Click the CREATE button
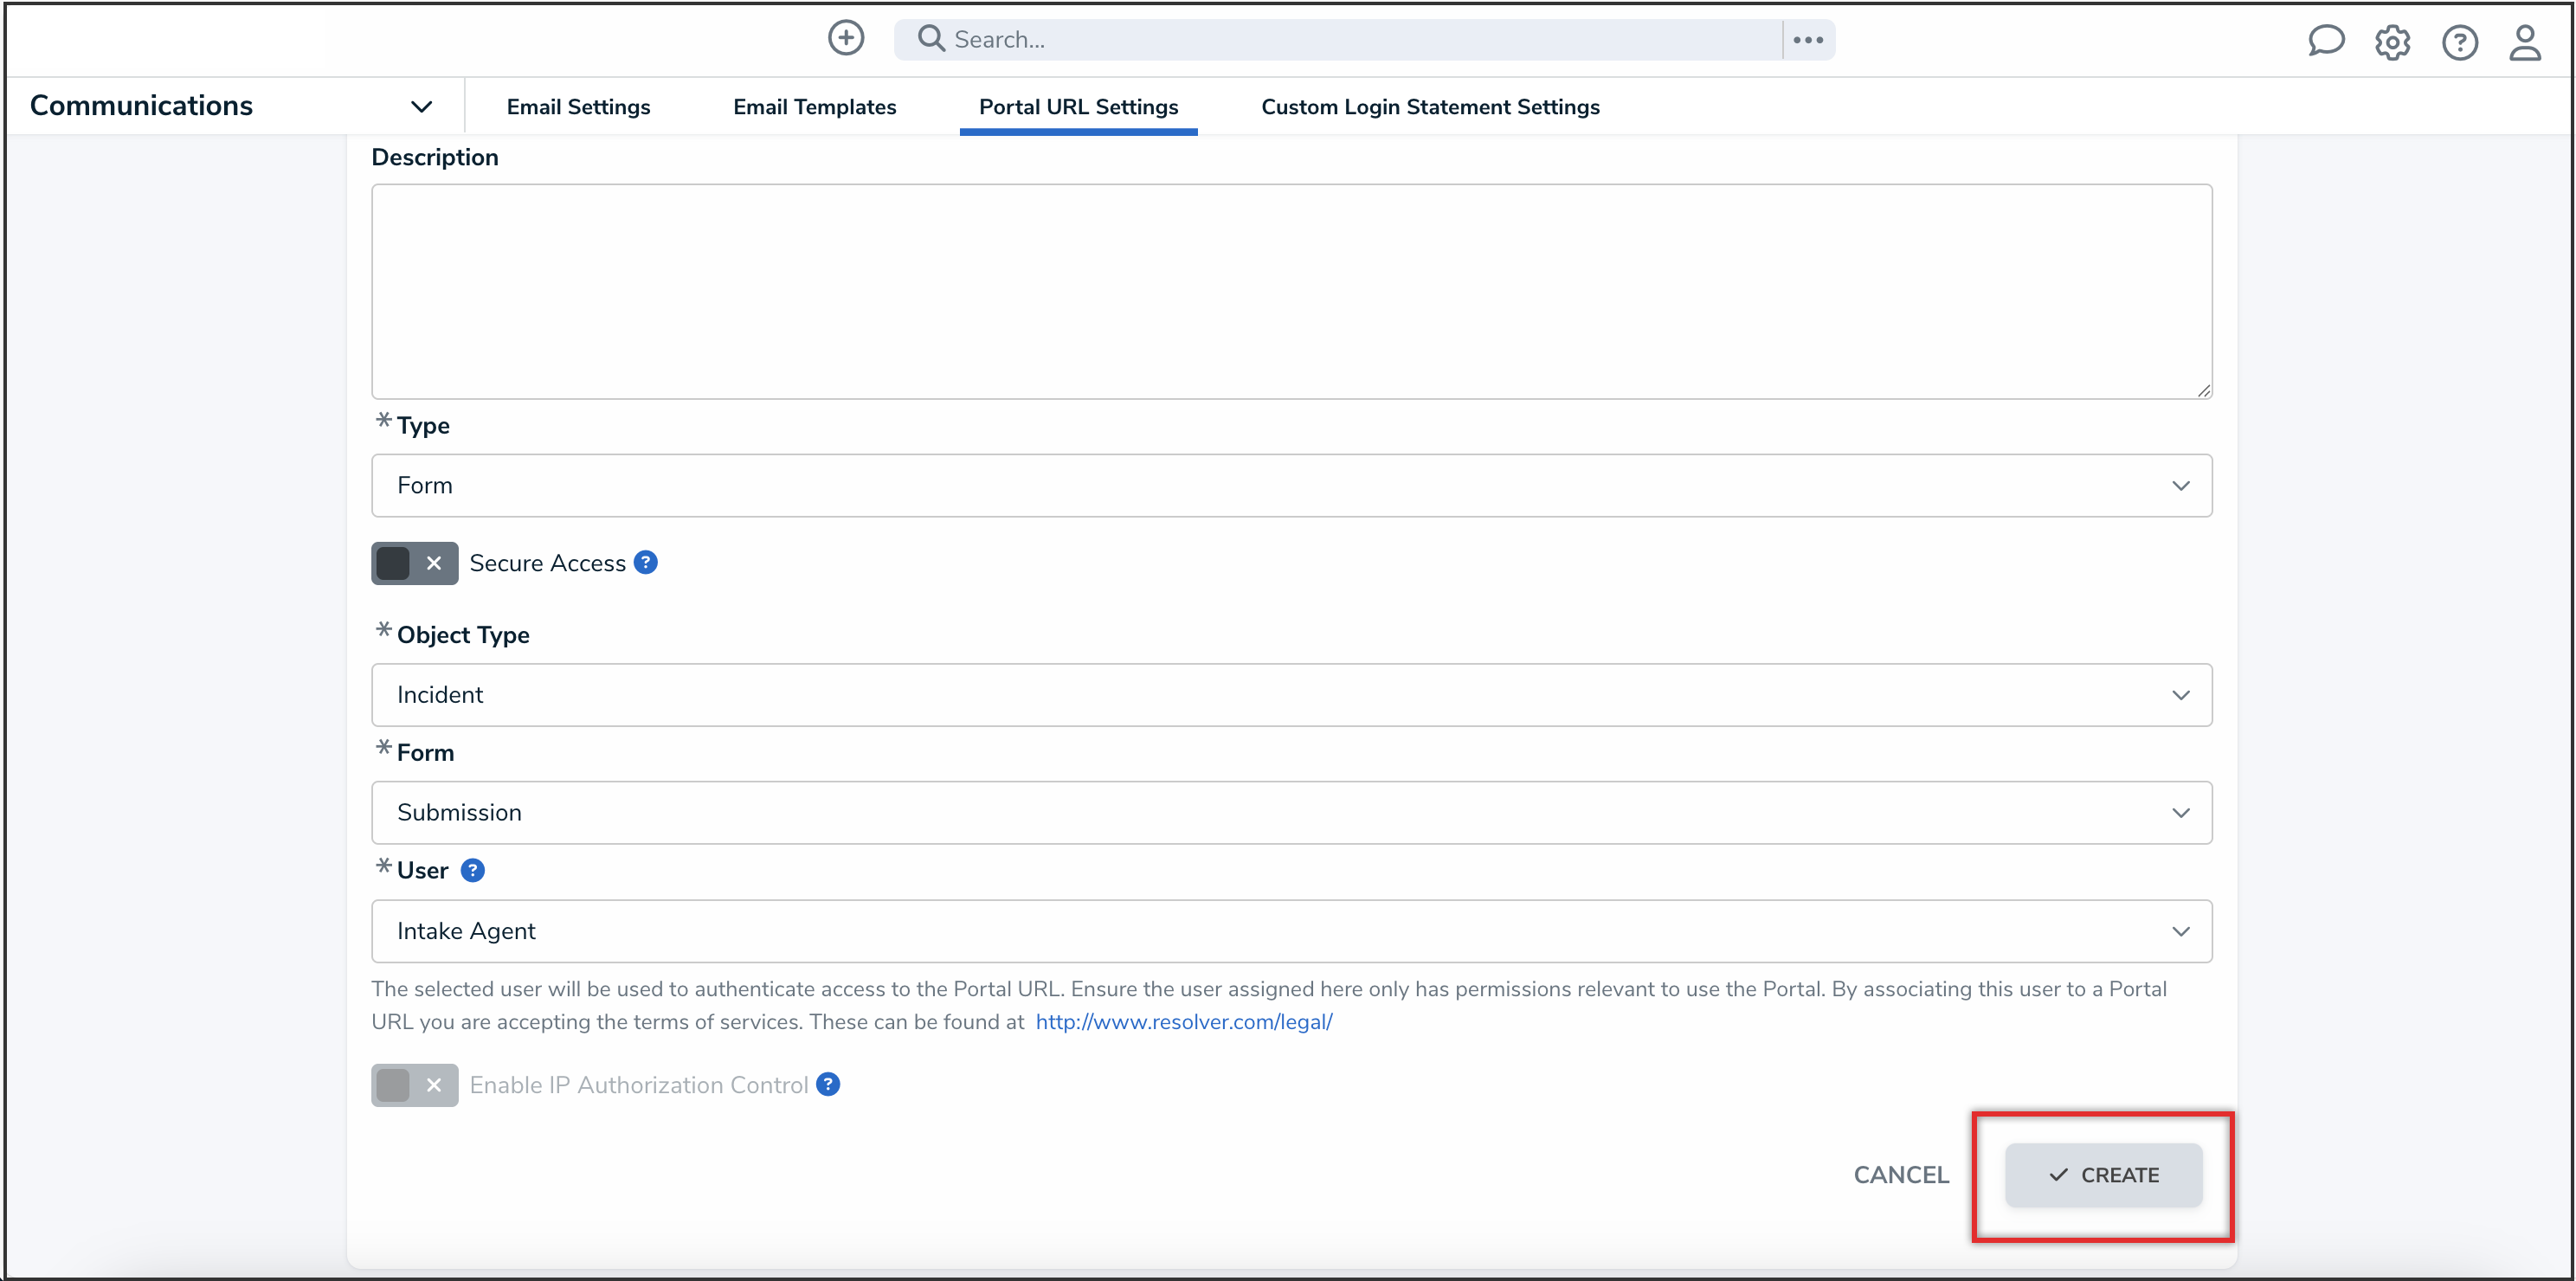The width and height of the screenshot is (2576, 1281). click(2103, 1175)
